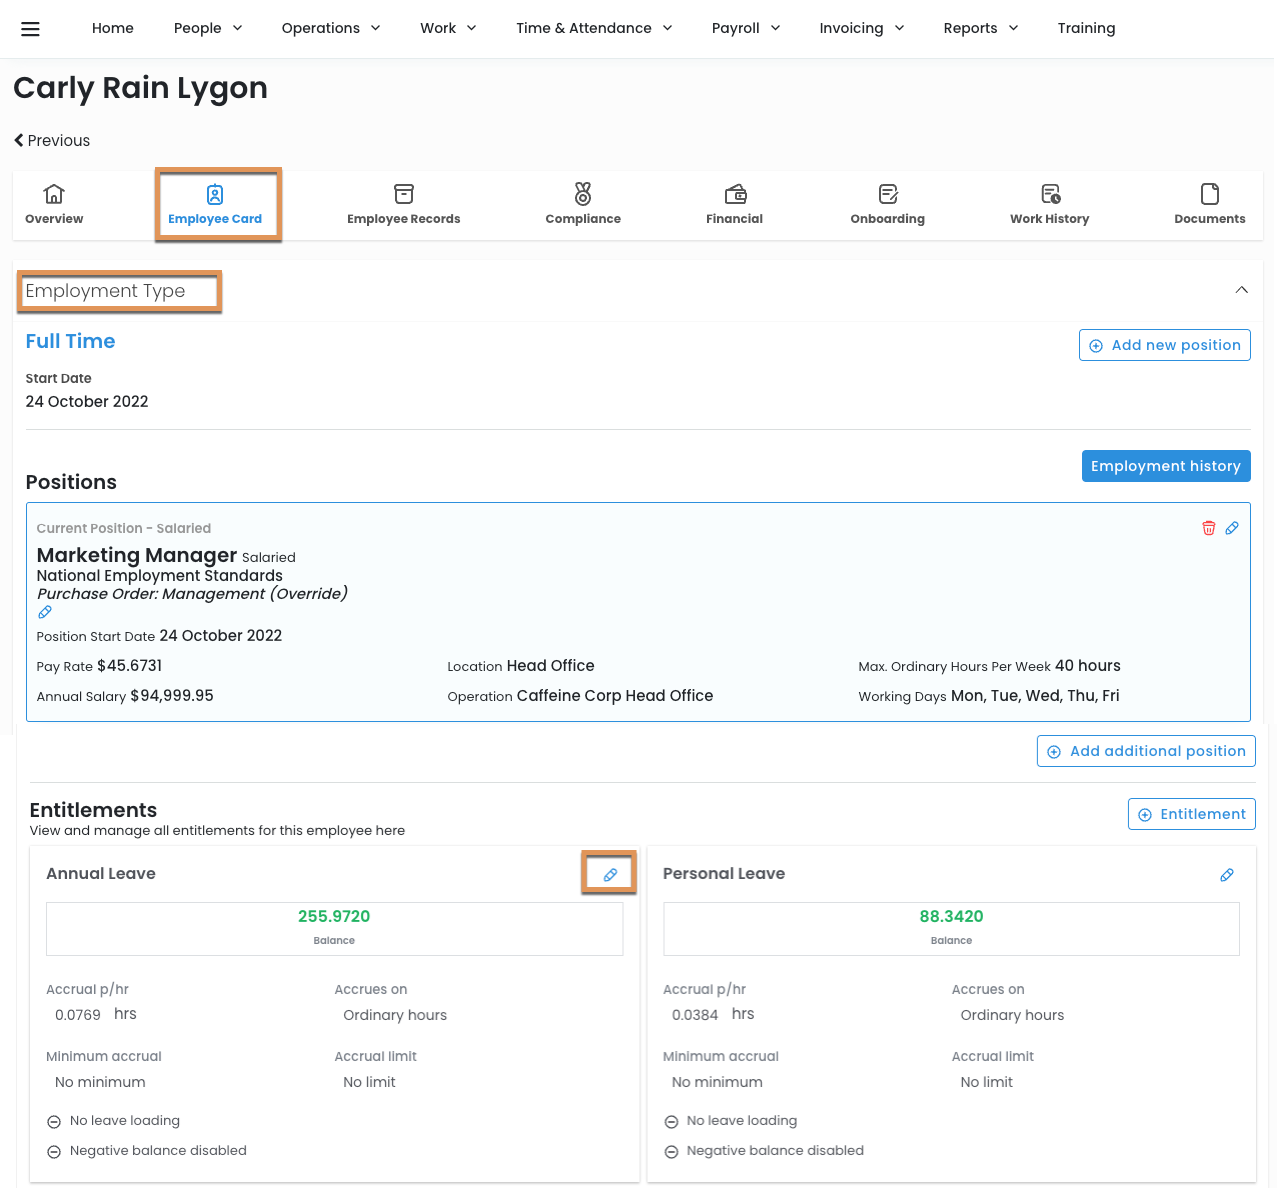Screen dimensions: 1277x1199
Task: Go to the Work History tab
Action: pyautogui.click(x=1049, y=204)
